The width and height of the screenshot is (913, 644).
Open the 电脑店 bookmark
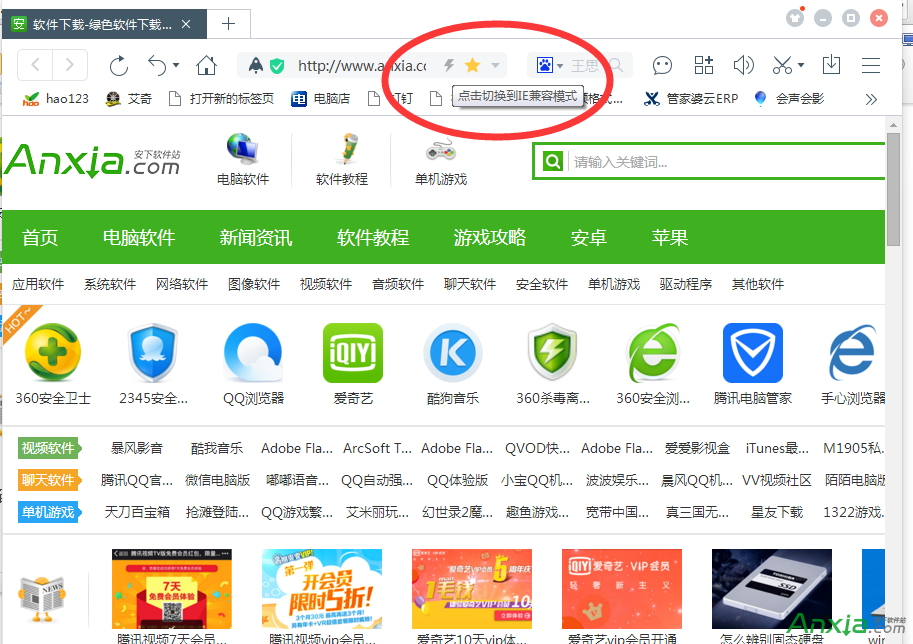point(321,99)
